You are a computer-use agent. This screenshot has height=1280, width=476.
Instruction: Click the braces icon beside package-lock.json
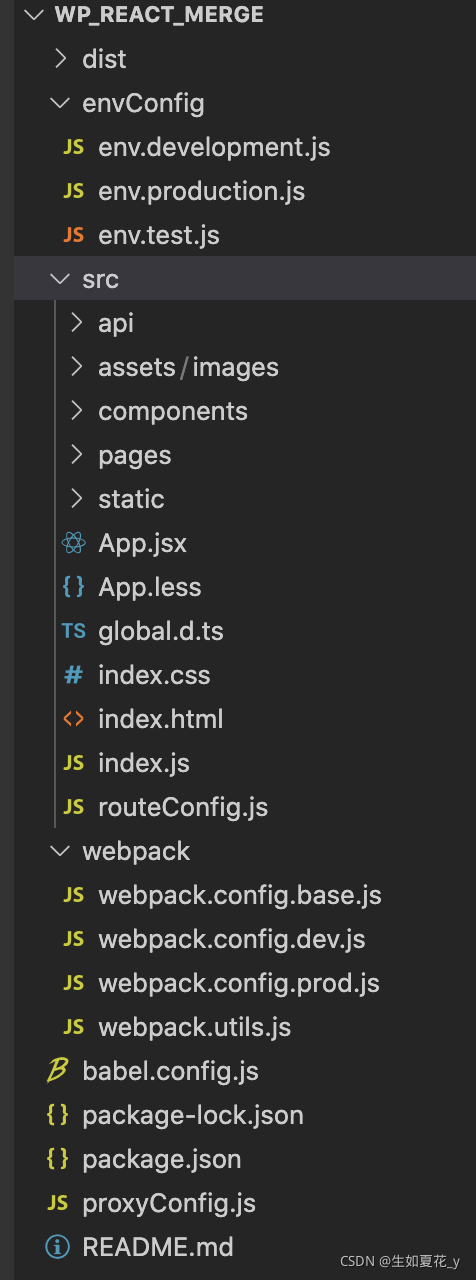tap(58, 1115)
